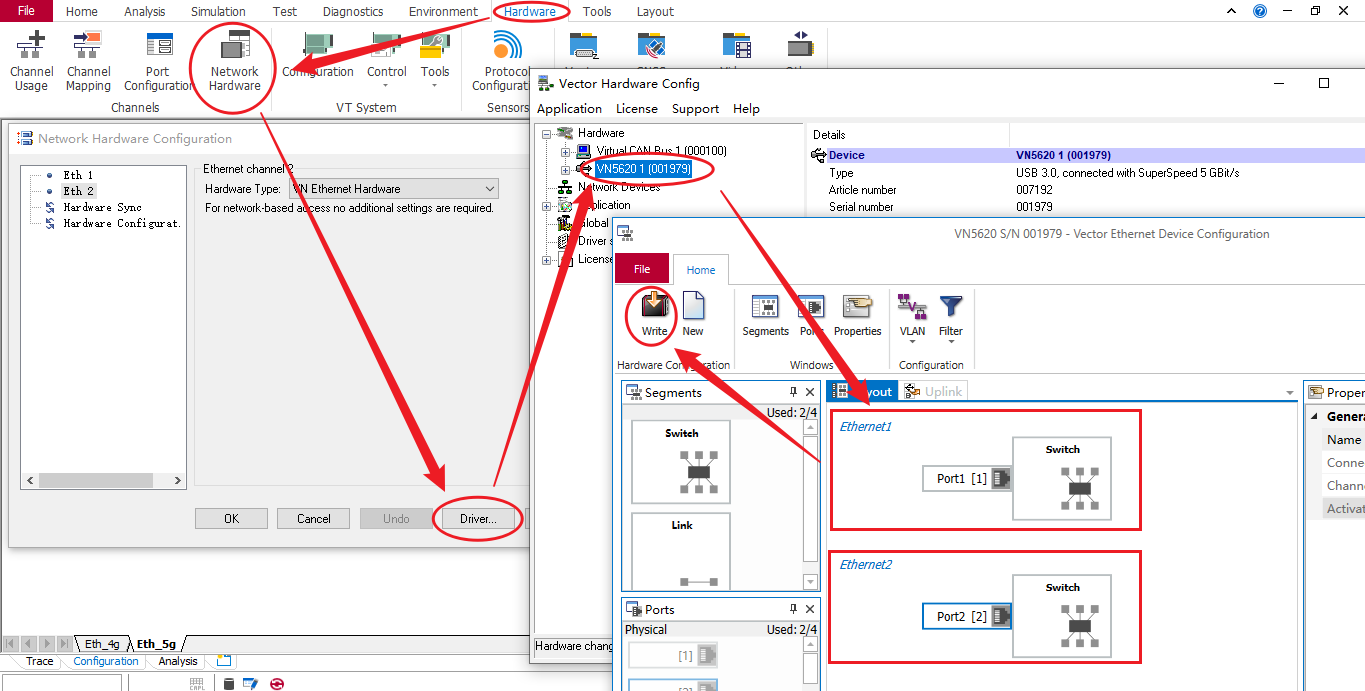Image resolution: width=1365 pixels, height=691 pixels.
Task: Select Port2 [2] in Ethernet2 layout
Action: 967,616
